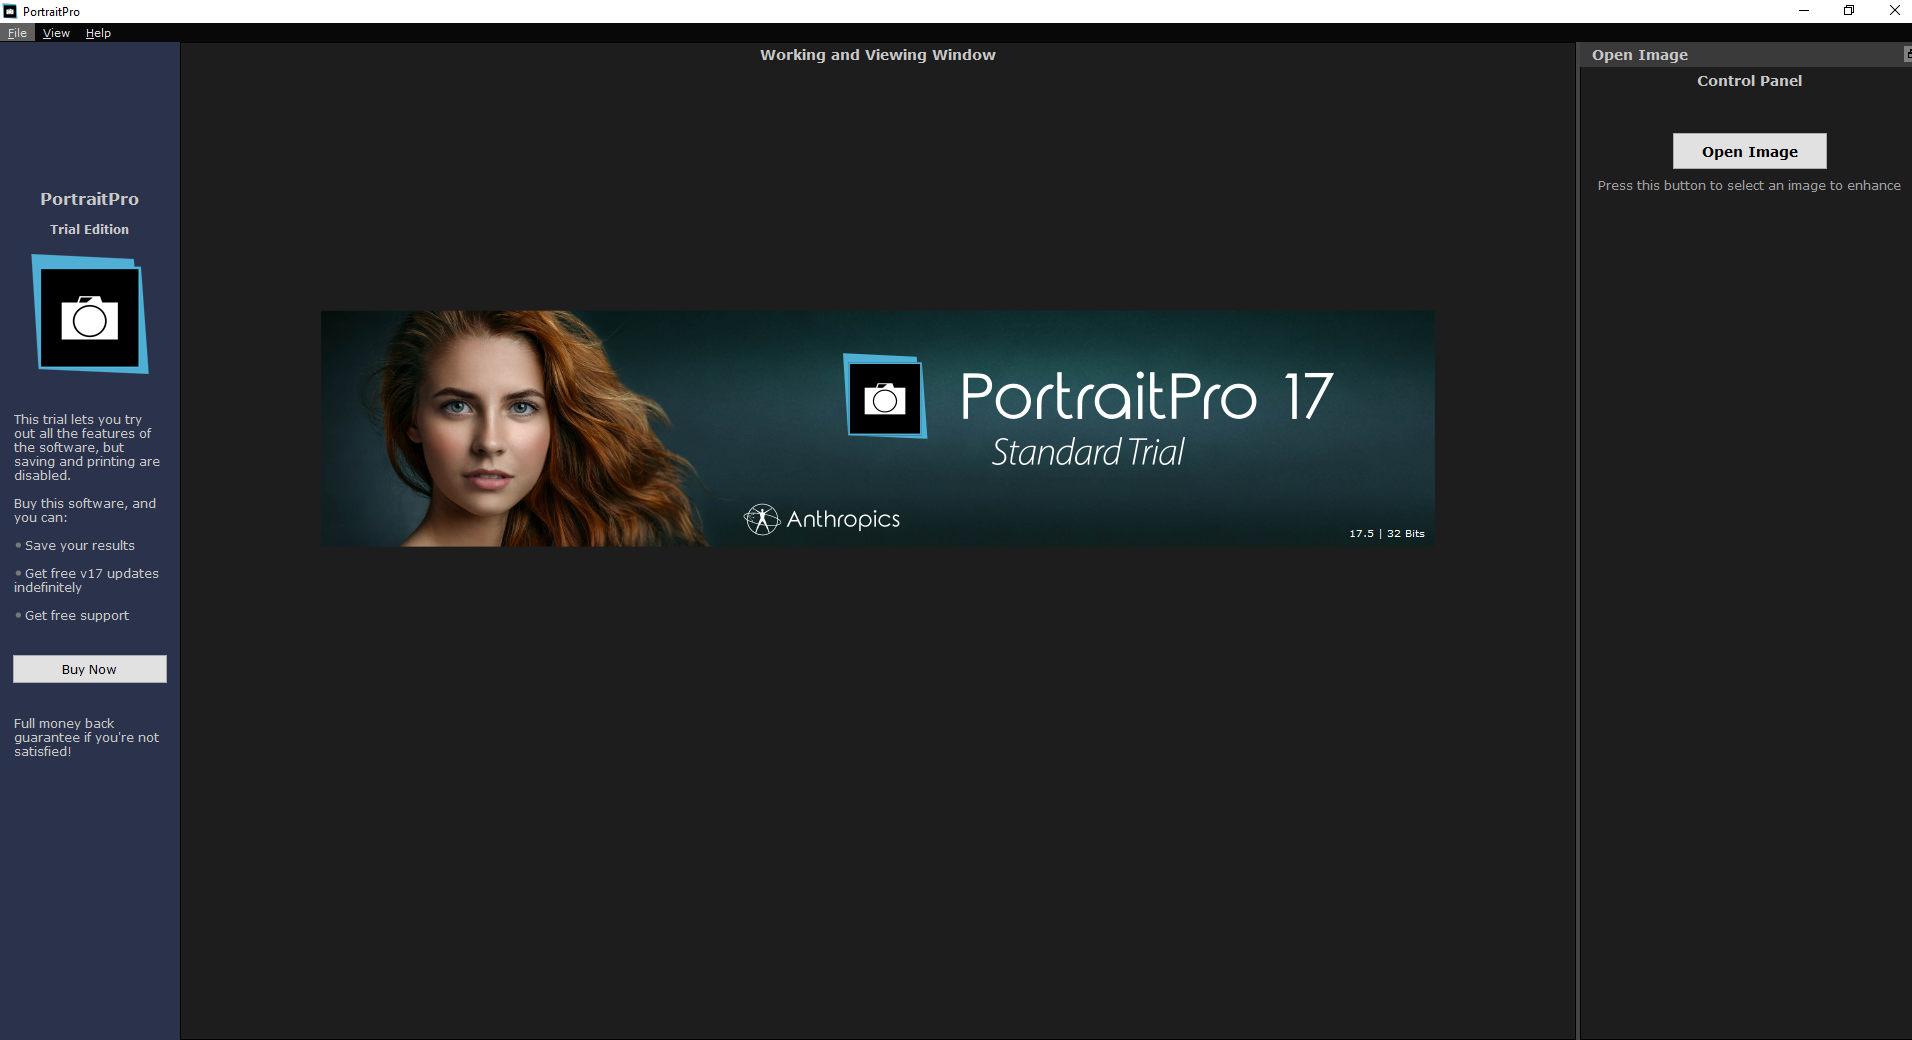Viewport: 1912px width, 1040px height.
Task: Click the PortraitPro title bar app icon
Action: coord(10,11)
